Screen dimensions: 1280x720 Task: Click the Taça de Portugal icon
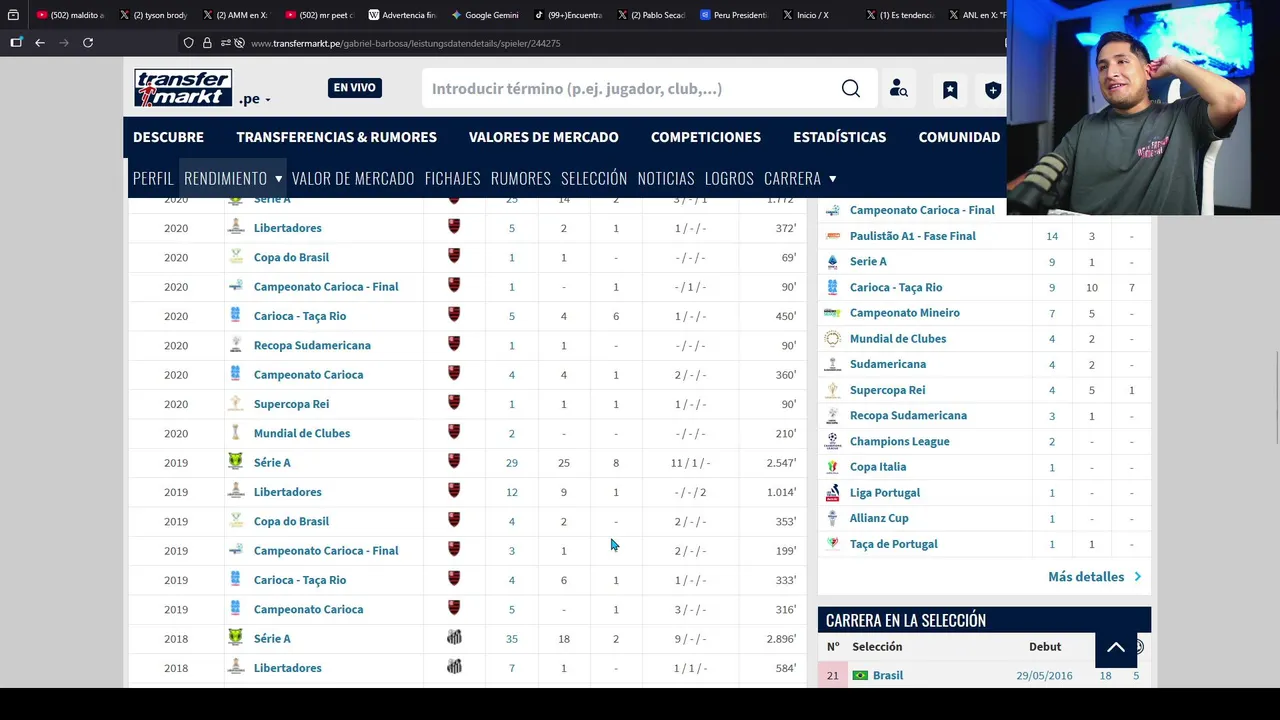[832, 544]
